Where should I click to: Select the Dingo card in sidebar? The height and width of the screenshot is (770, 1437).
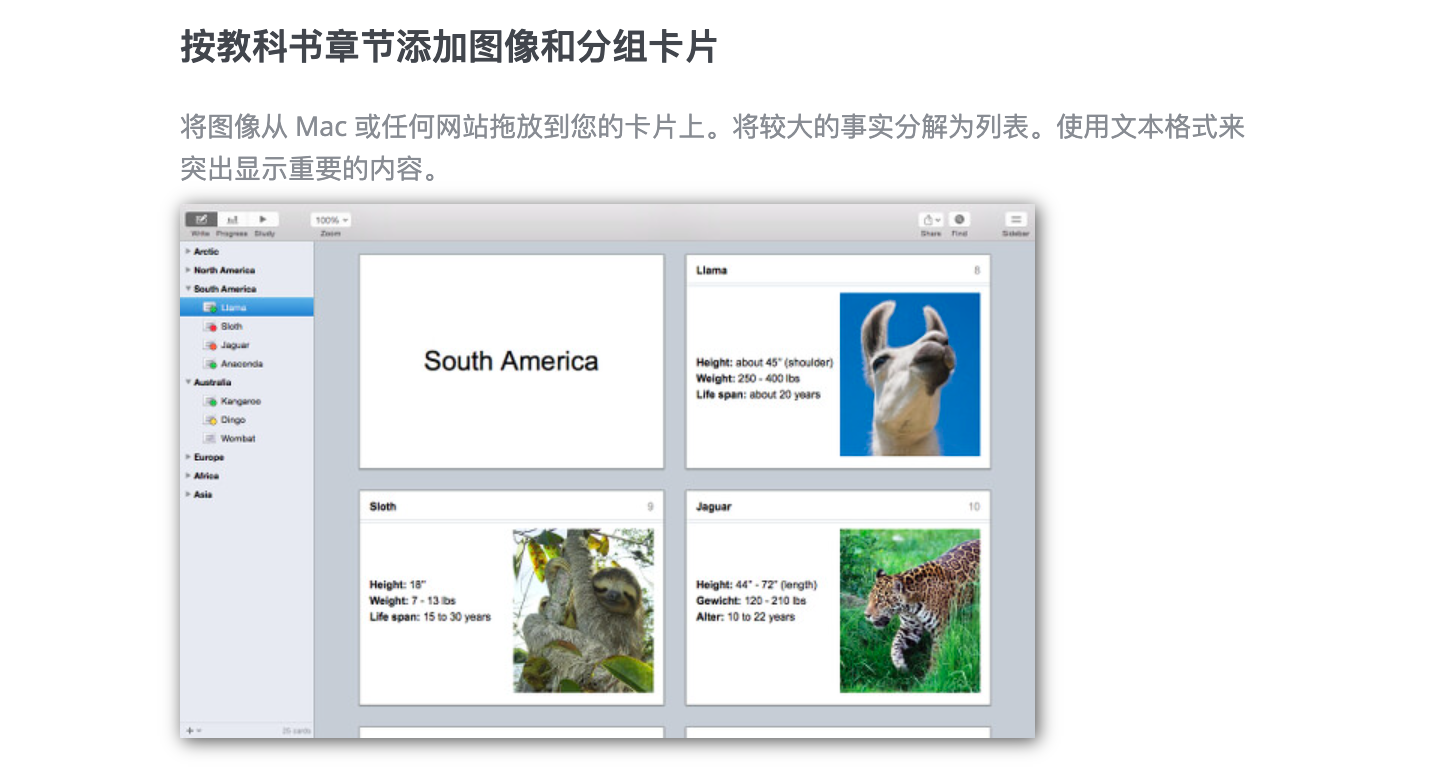[x=247, y=420]
